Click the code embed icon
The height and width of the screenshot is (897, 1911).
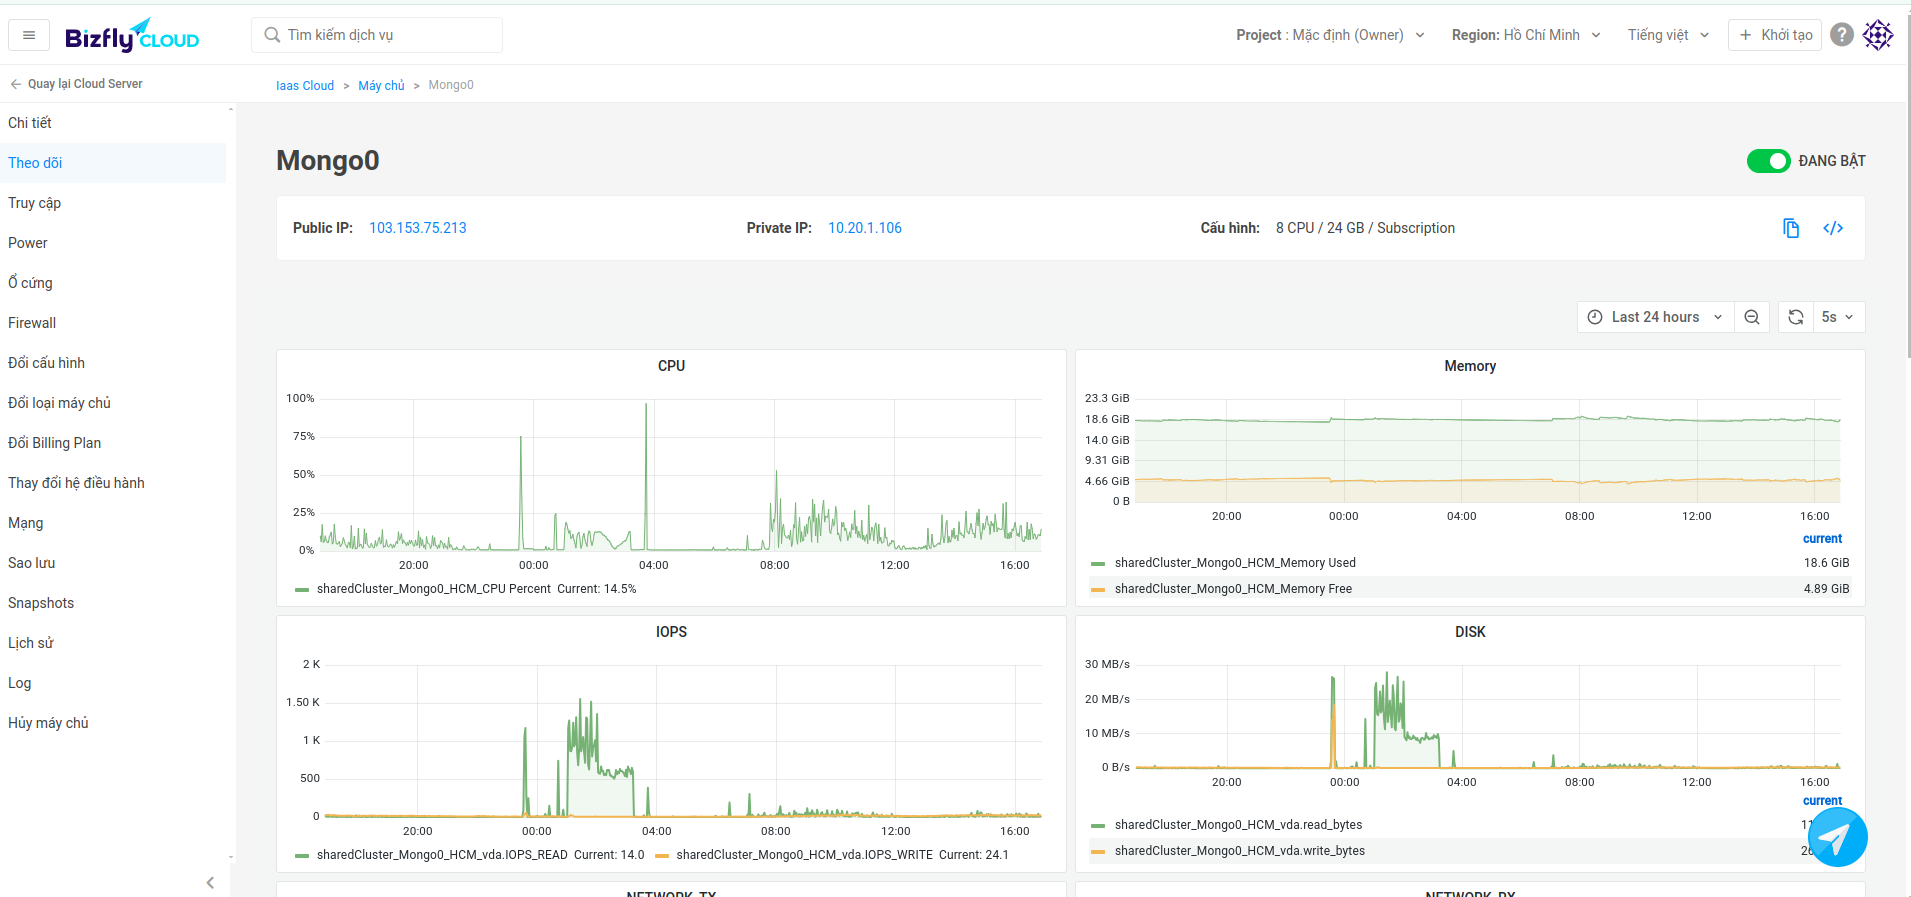click(1832, 228)
